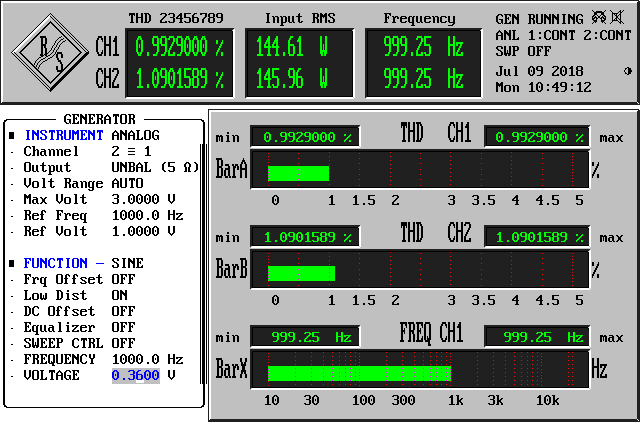Click the Rohde & Schwarz diamond logo
This screenshot has width=640, height=422.
click(x=50, y=52)
